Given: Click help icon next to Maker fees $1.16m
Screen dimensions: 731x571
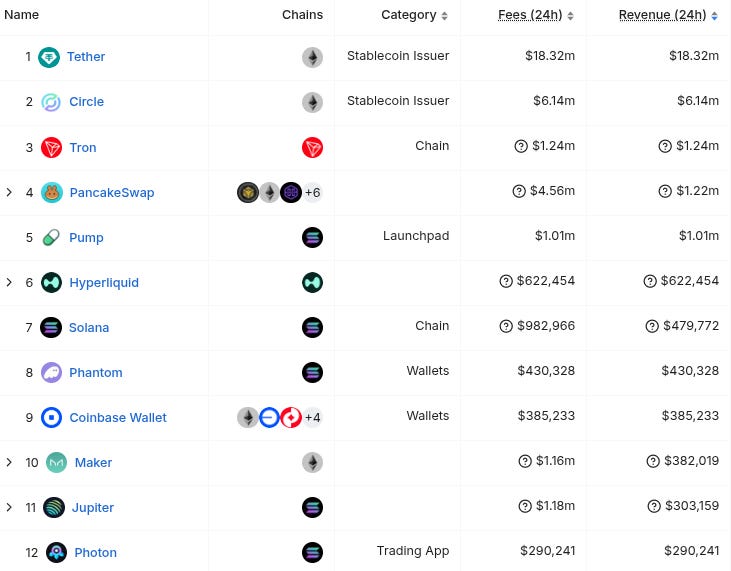Looking at the screenshot, I should point(525,461).
